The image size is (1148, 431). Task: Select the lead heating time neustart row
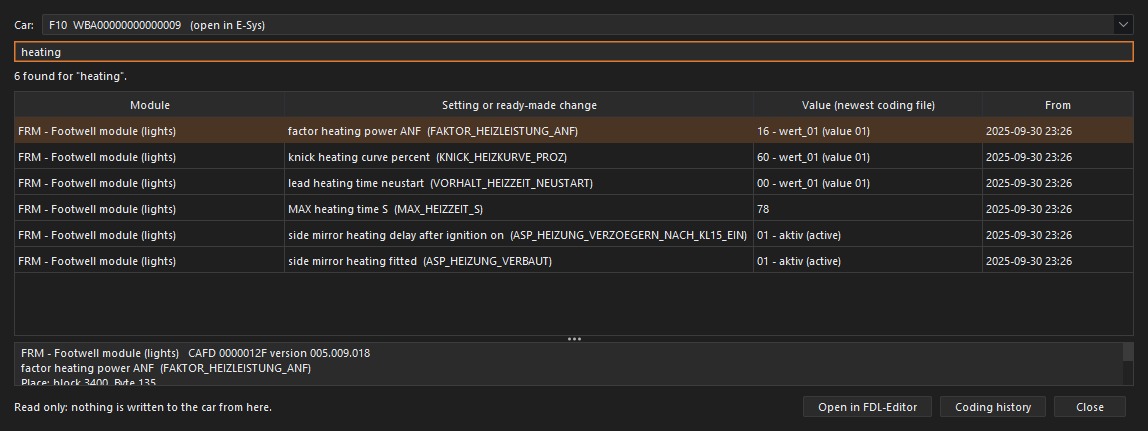coord(573,183)
